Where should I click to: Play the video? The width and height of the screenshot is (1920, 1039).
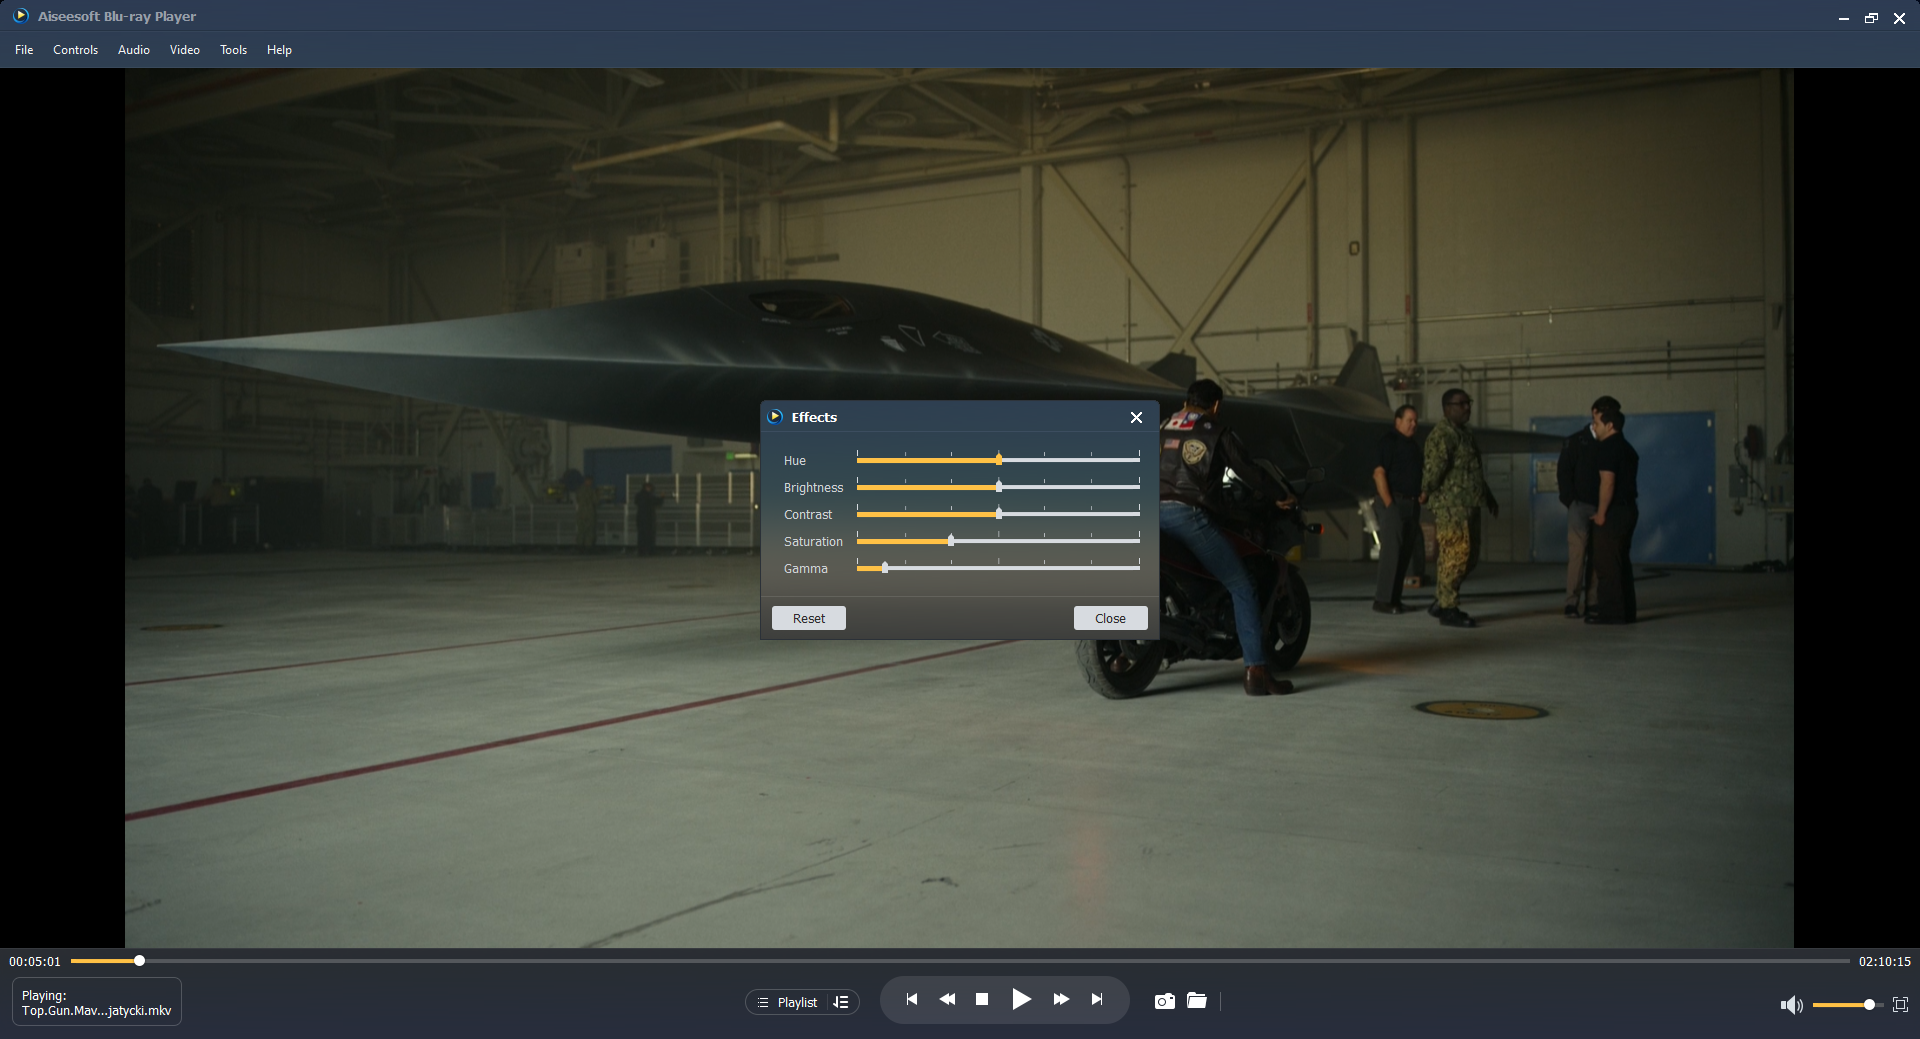1021,999
